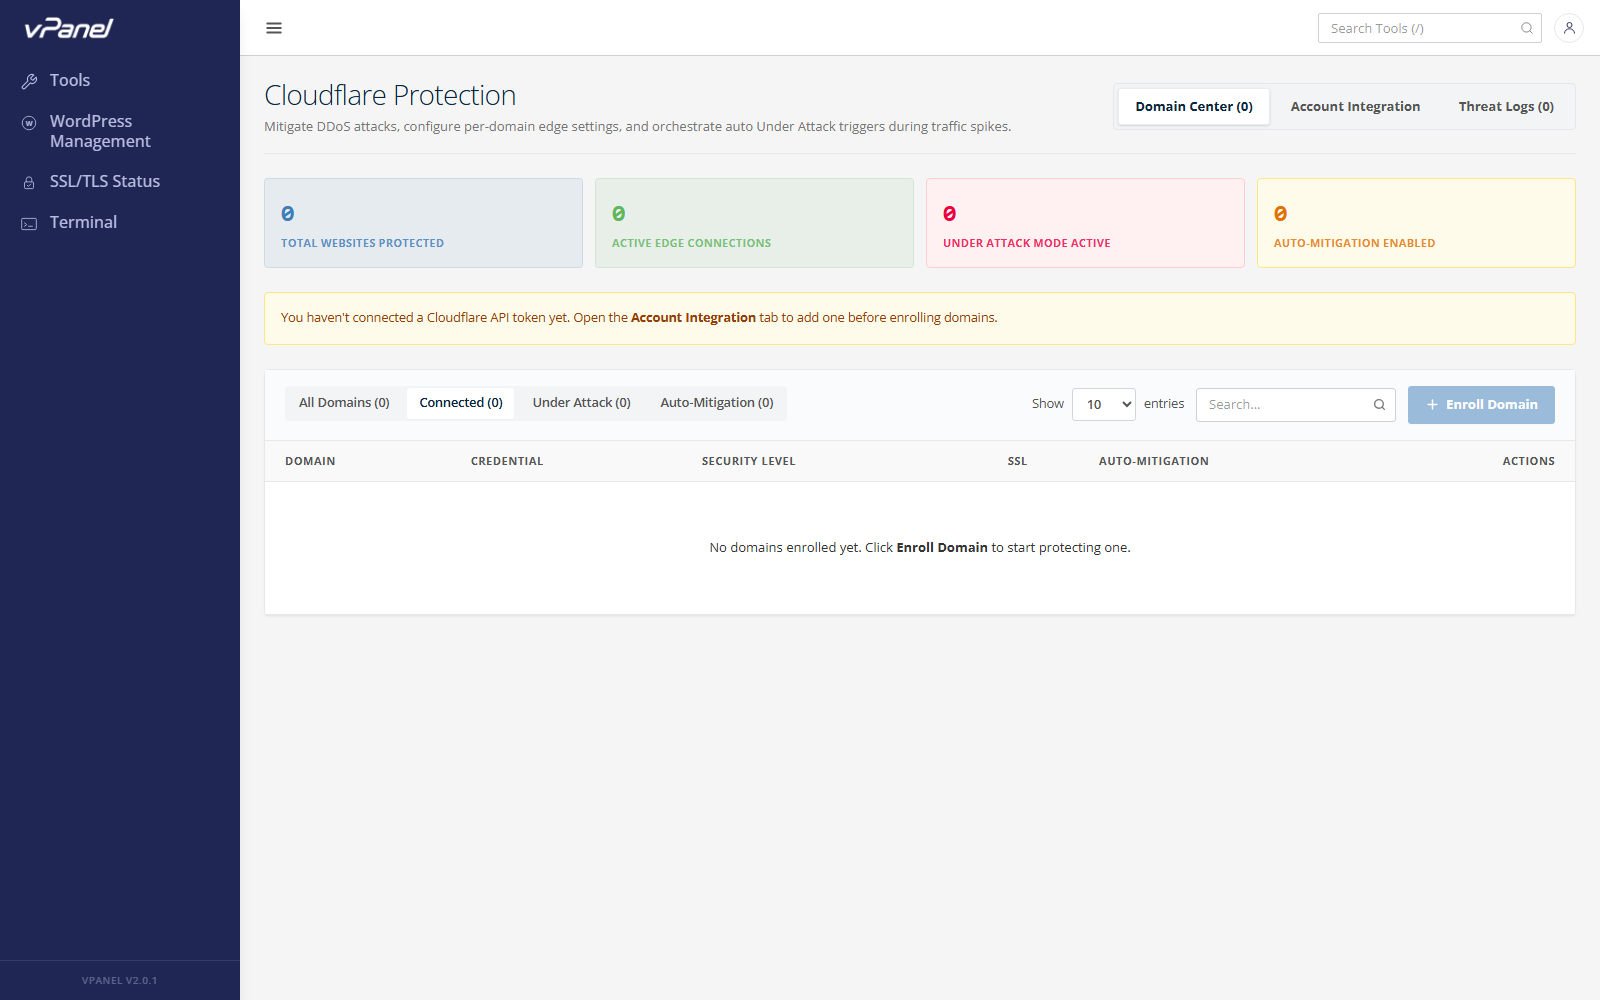This screenshot has height=1000, width=1600.
Task: Open the Show entries dropdown
Action: tap(1104, 405)
